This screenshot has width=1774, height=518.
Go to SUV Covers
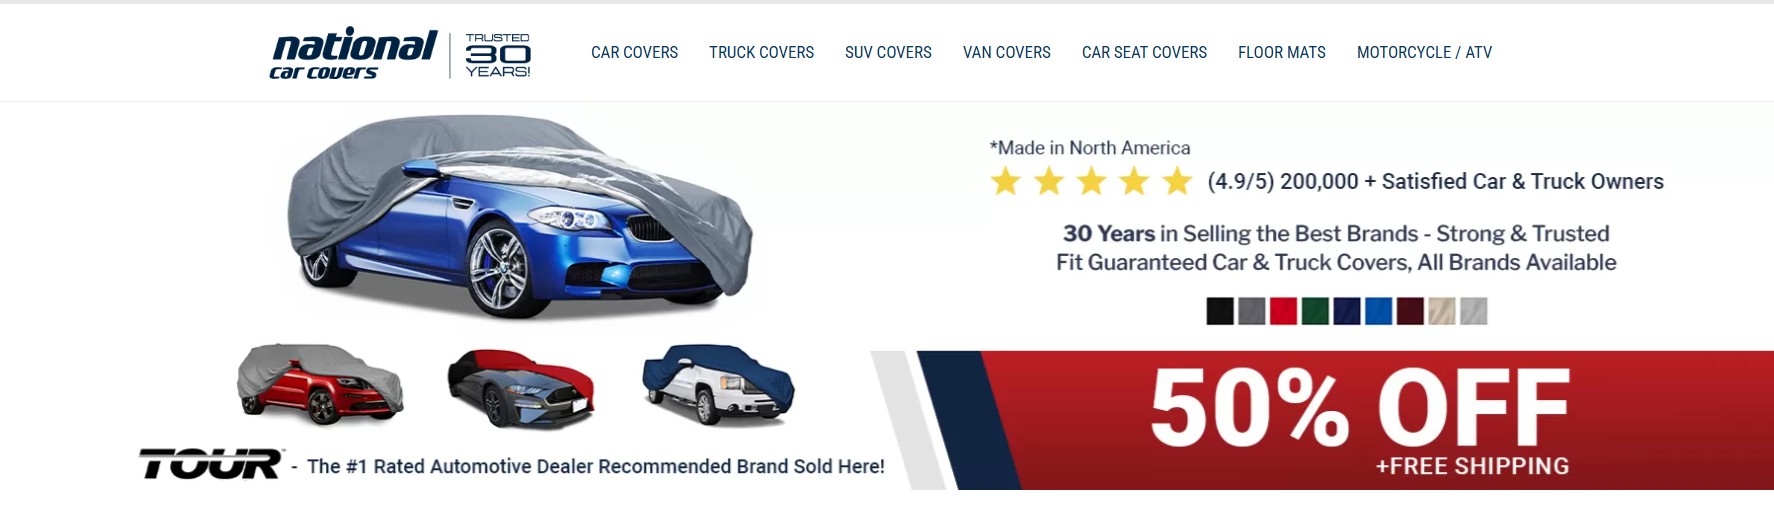(x=888, y=52)
